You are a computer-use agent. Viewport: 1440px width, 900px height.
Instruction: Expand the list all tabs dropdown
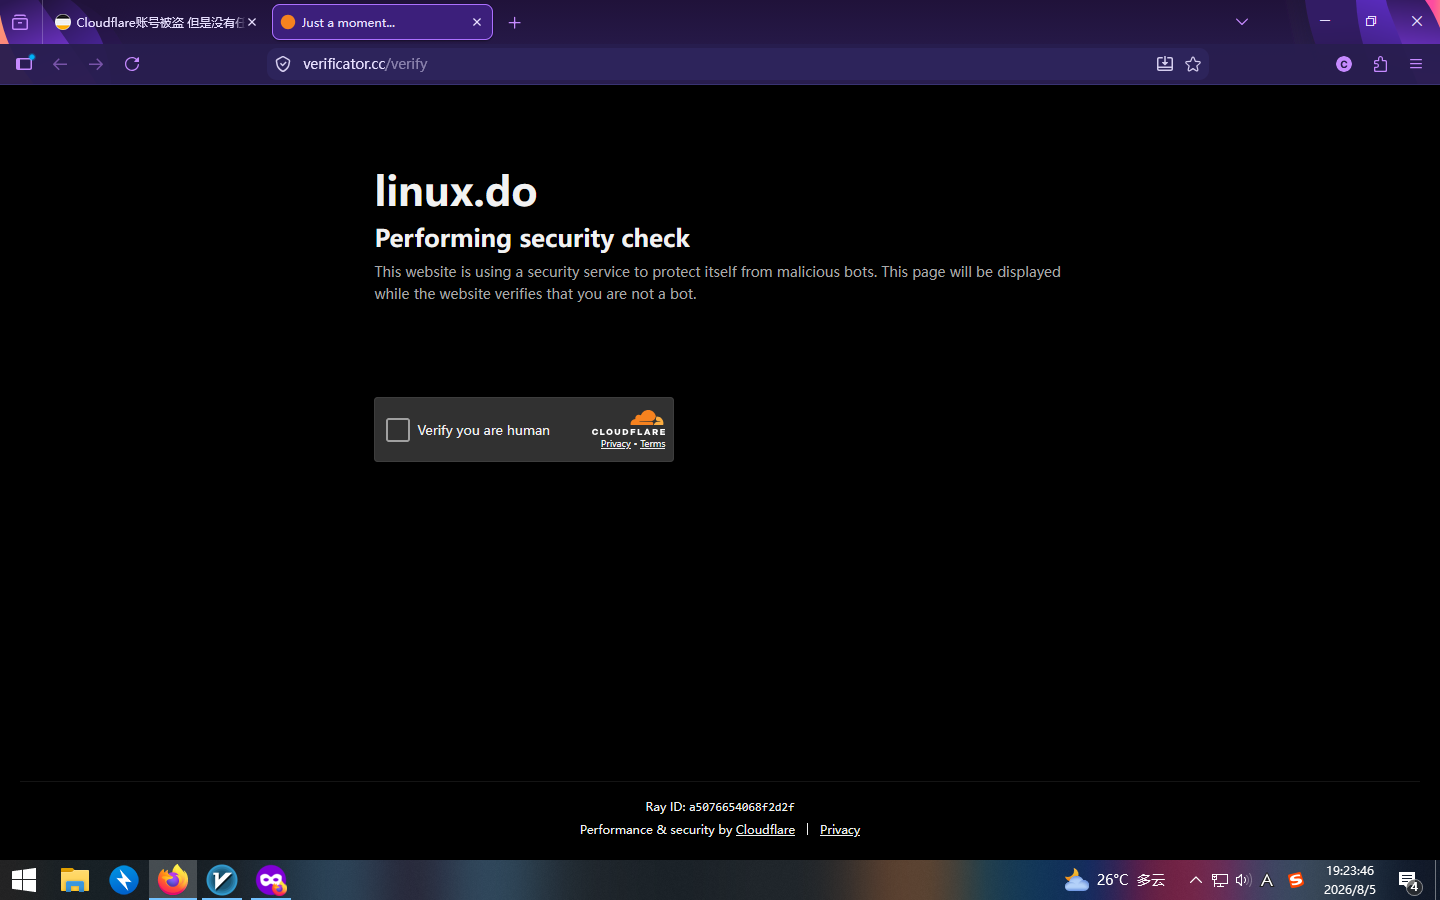click(x=1242, y=22)
